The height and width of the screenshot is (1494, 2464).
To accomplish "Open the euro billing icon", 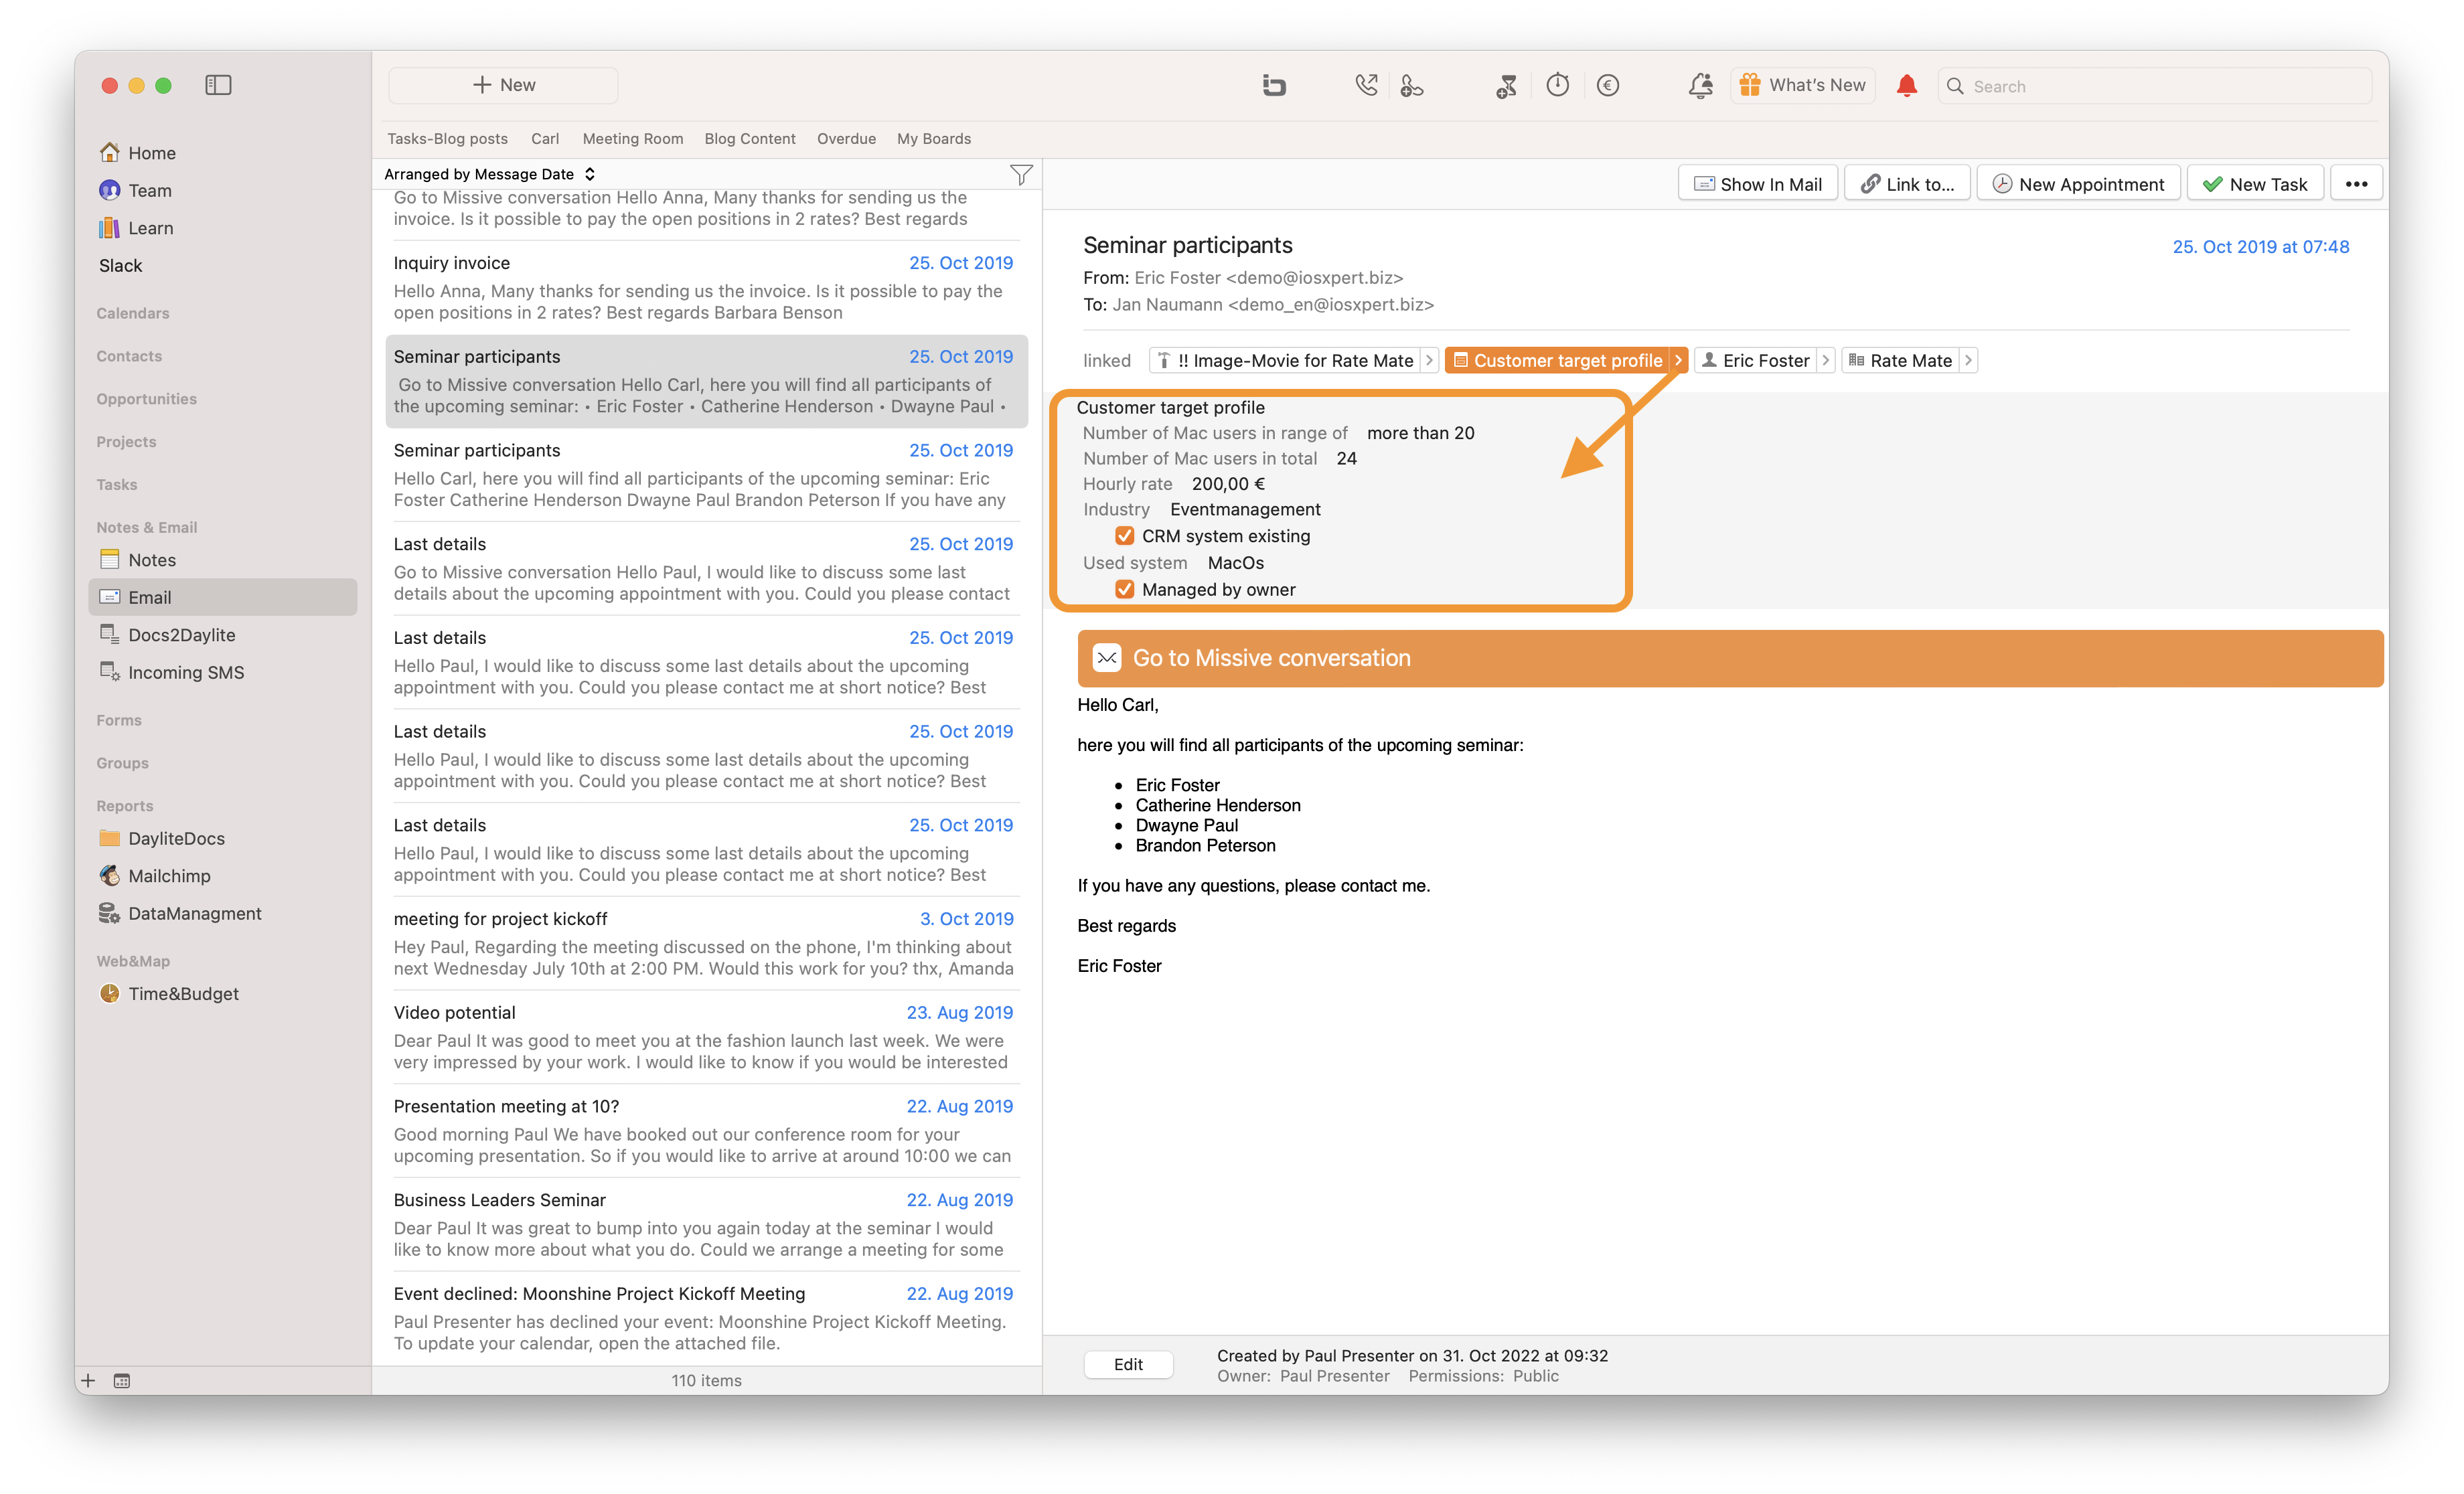I will [1607, 85].
